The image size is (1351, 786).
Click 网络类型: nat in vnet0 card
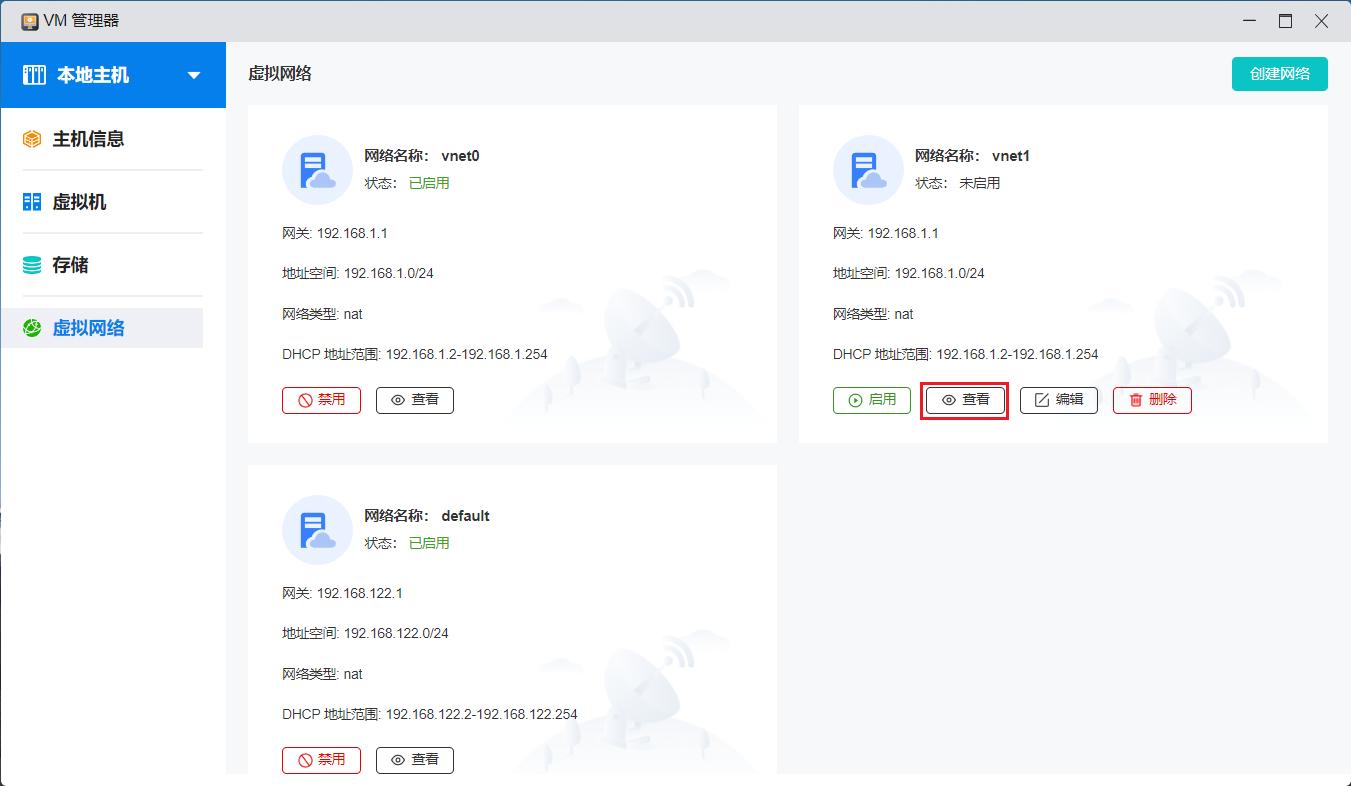pos(322,314)
